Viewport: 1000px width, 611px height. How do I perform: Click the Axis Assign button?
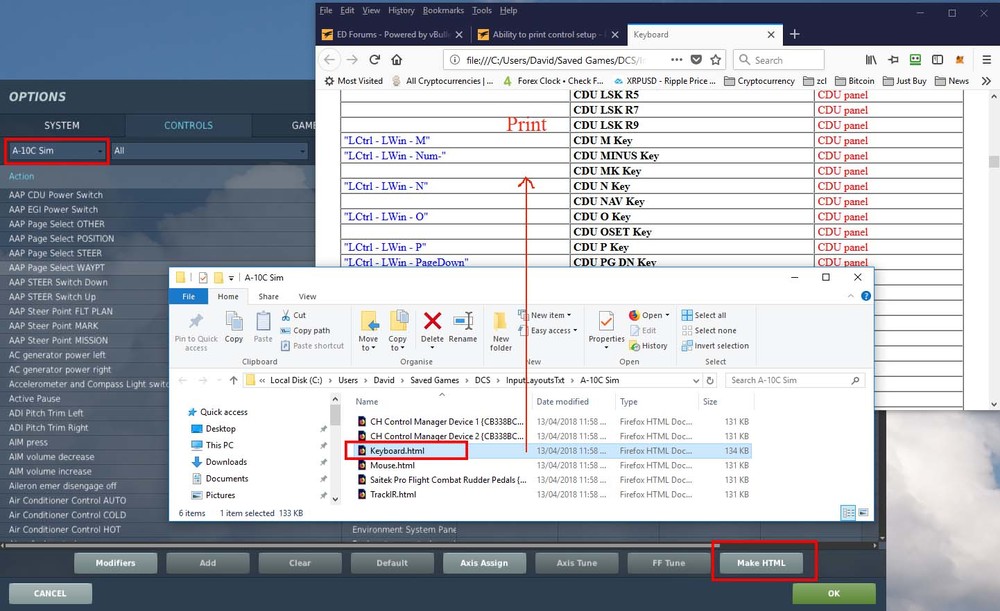click(x=484, y=563)
